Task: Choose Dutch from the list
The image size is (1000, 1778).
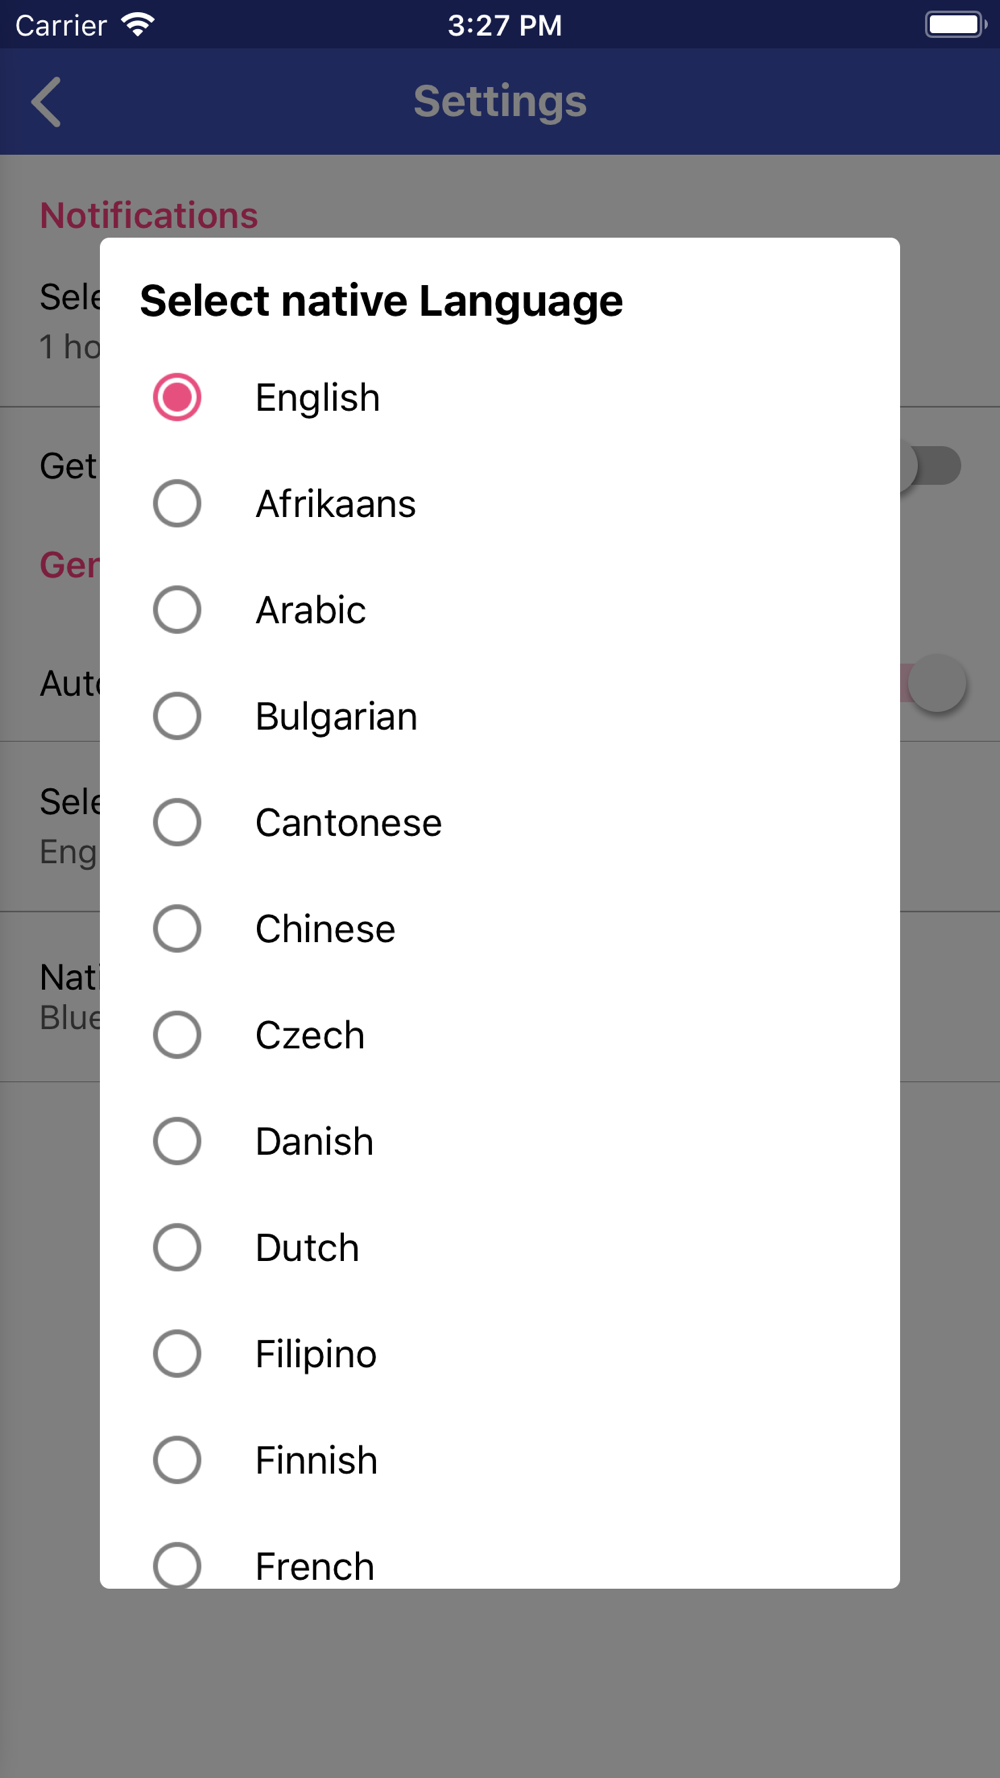Action: [177, 1248]
